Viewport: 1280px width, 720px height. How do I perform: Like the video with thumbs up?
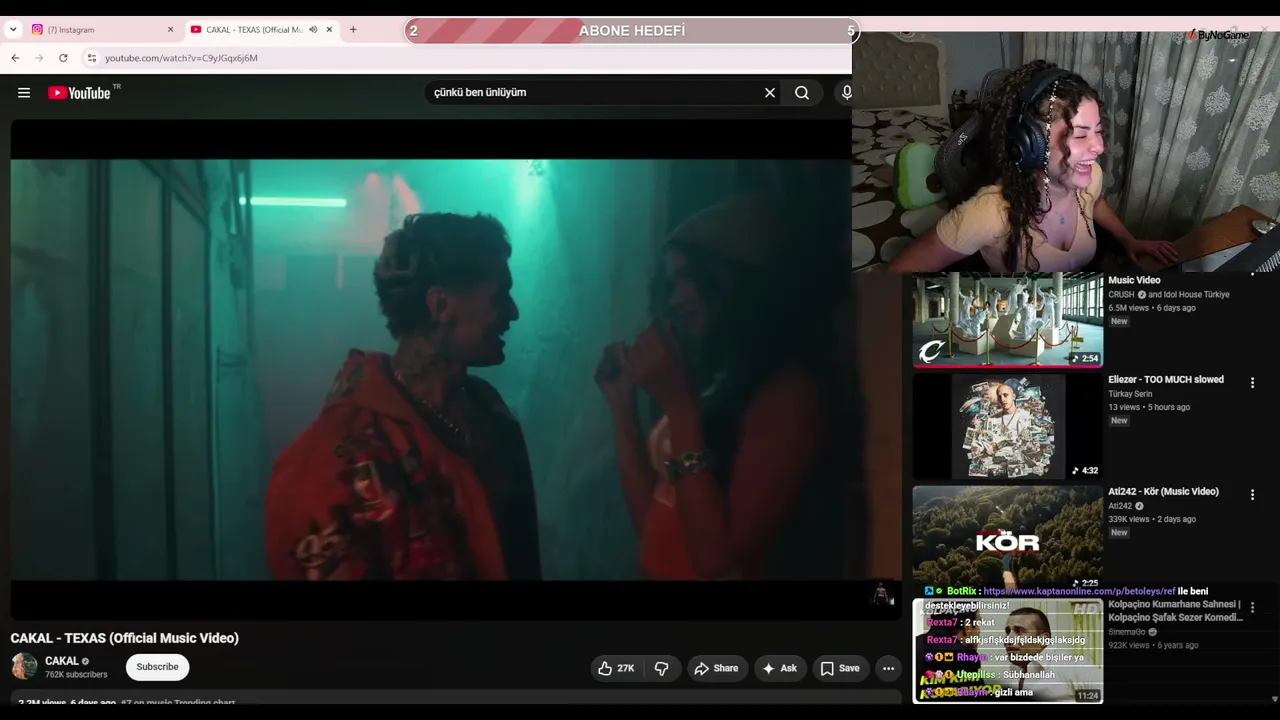pos(616,668)
